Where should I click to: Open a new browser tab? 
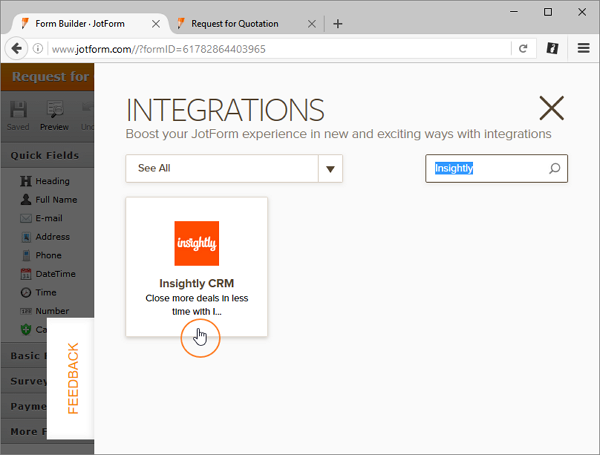[x=337, y=23]
